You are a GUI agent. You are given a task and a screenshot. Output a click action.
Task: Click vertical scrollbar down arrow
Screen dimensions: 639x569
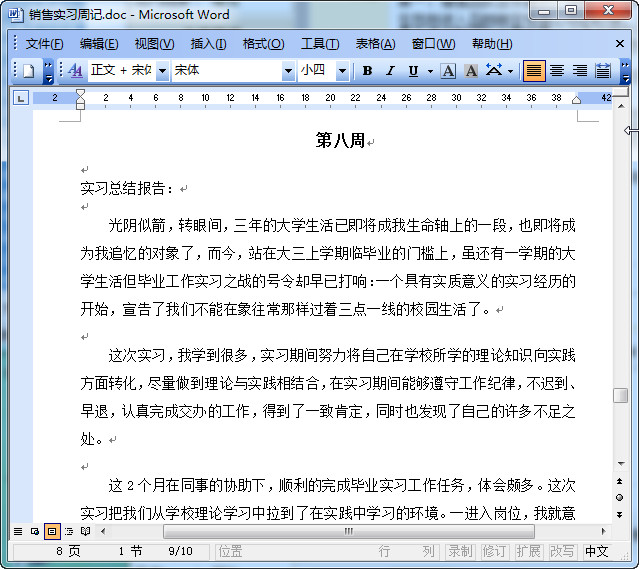[621, 464]
